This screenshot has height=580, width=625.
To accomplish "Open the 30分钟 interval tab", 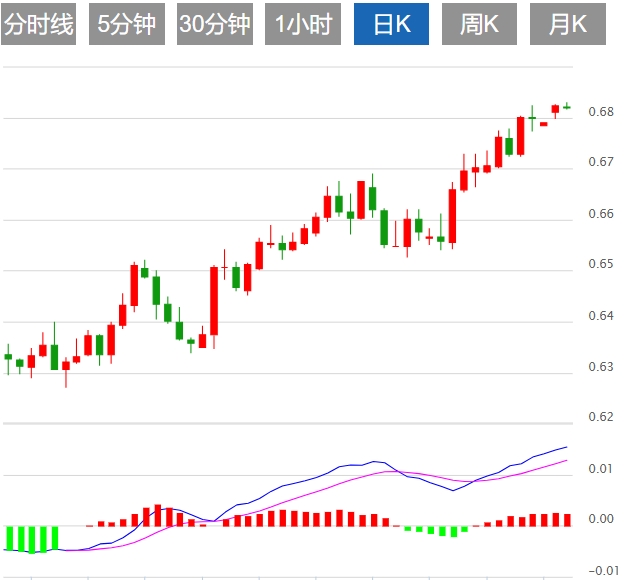I will point(215,25).
